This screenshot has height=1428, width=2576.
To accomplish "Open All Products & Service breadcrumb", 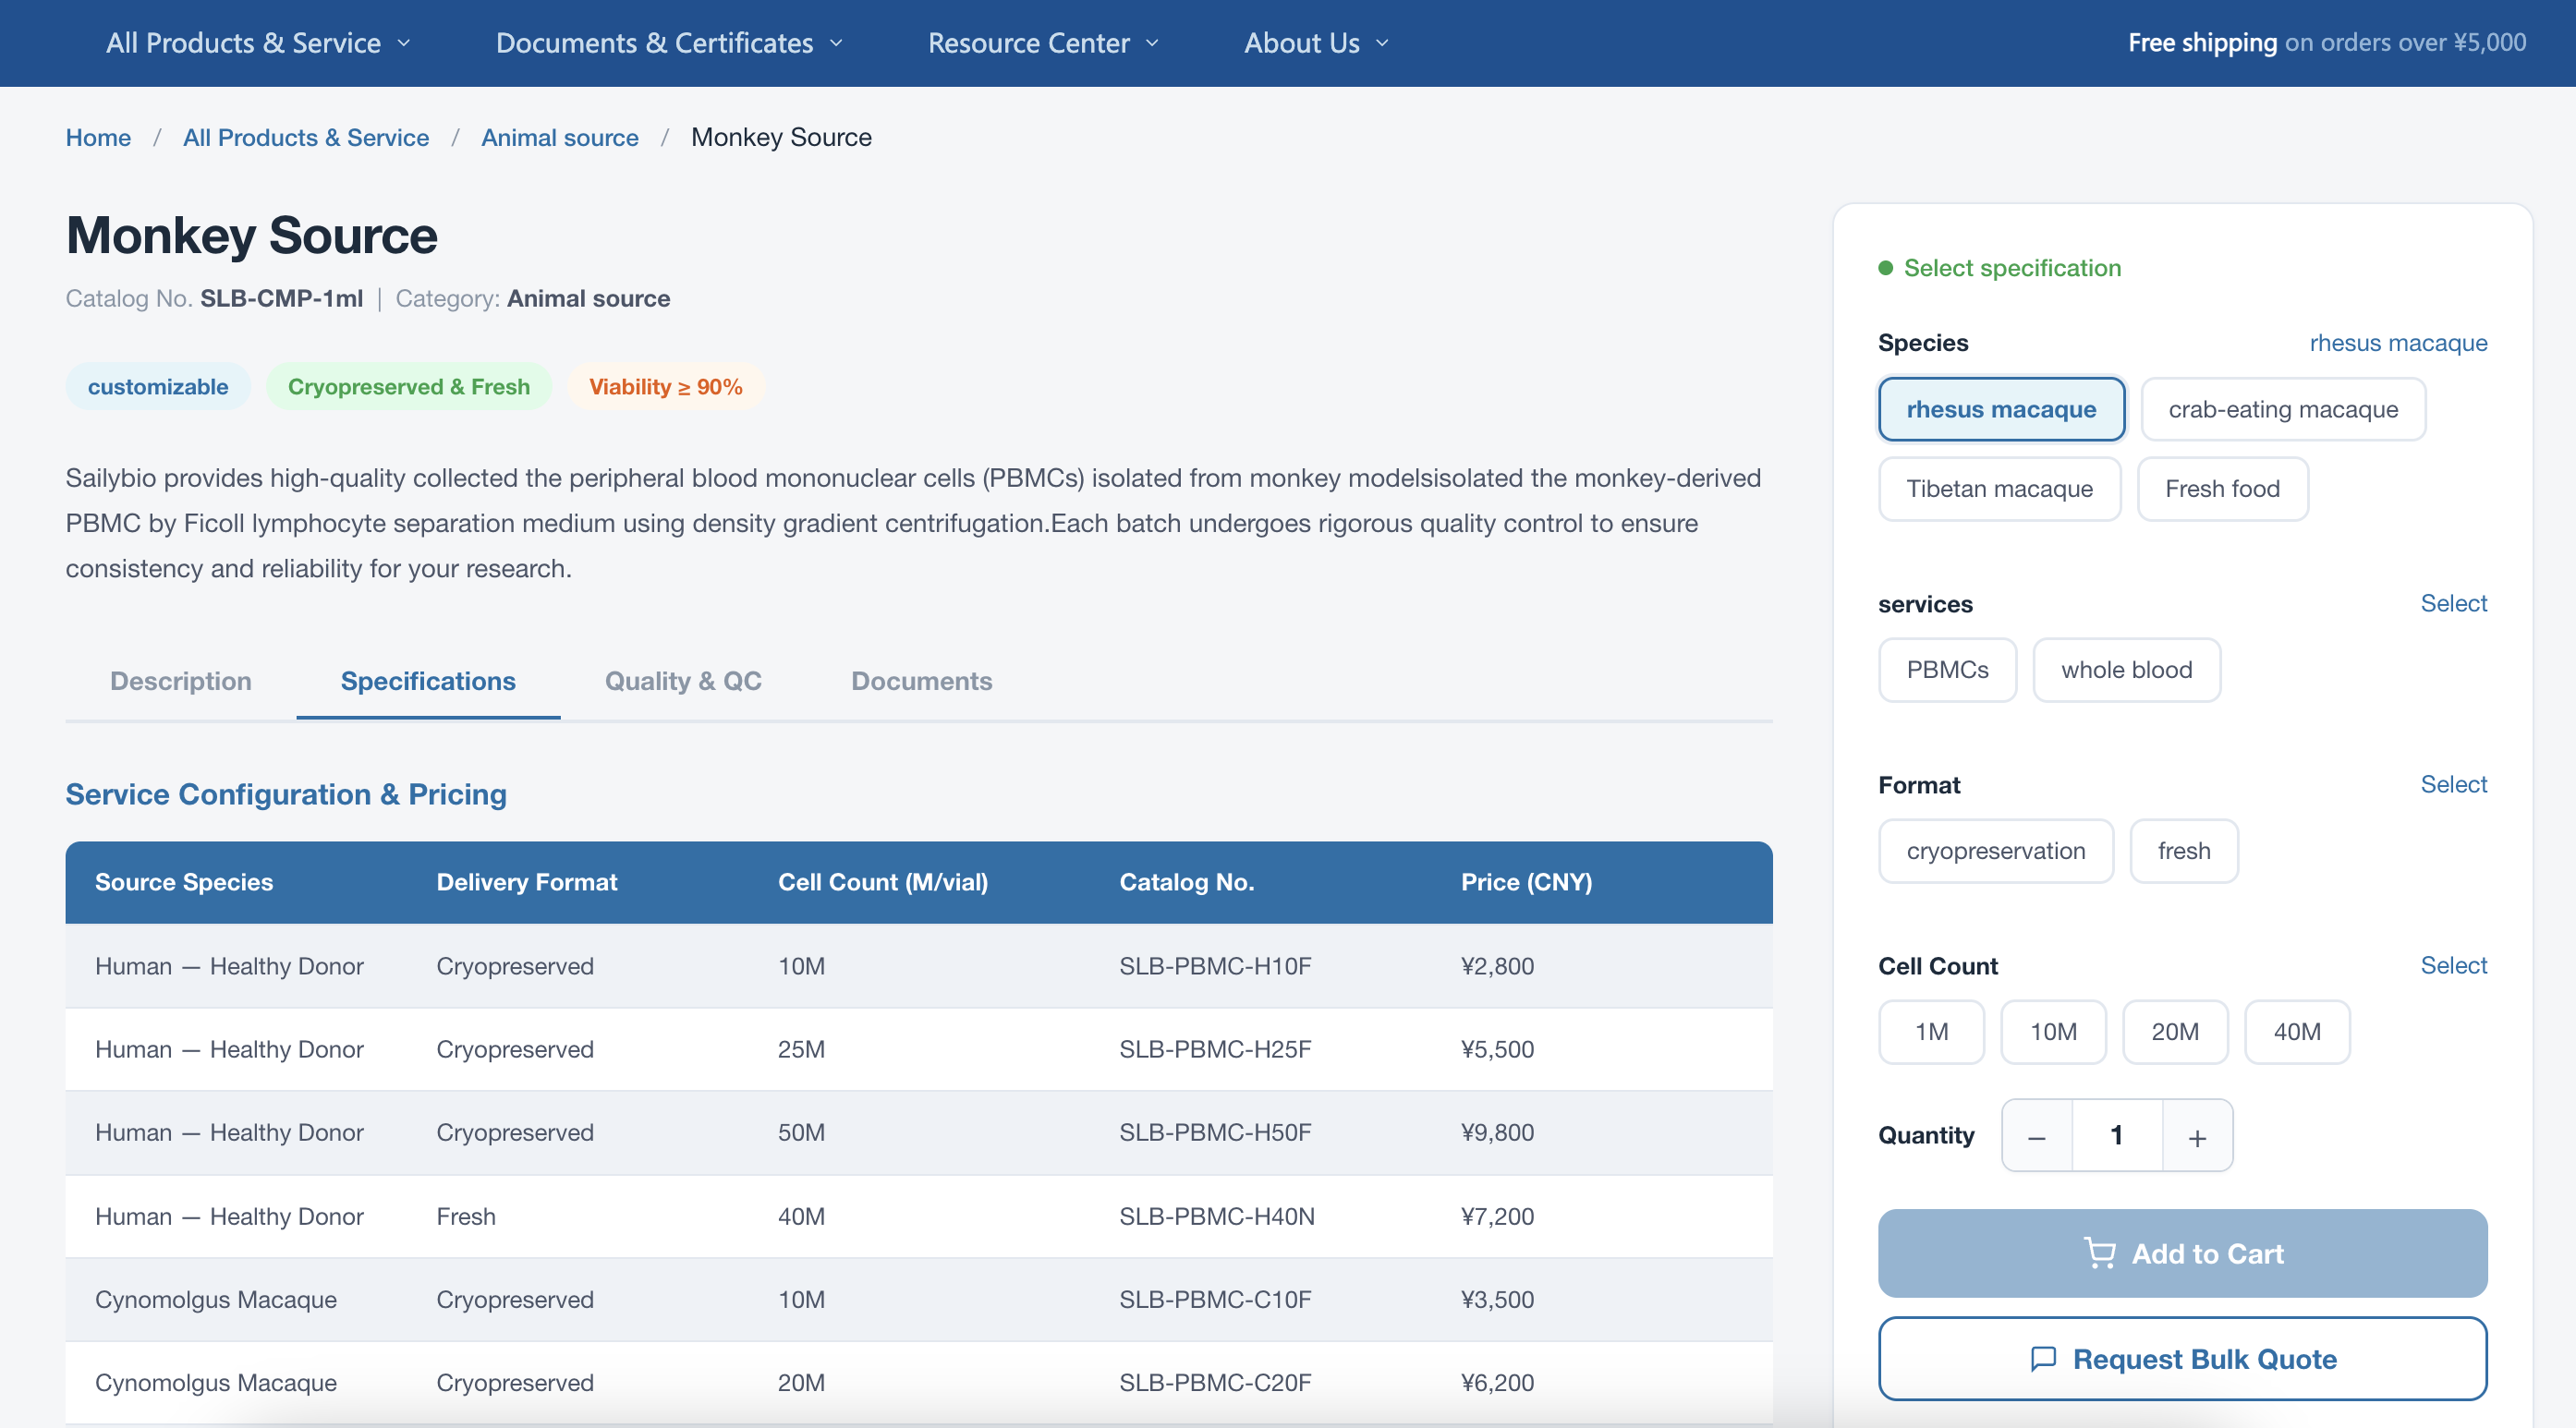I will (x=306, y=137).
